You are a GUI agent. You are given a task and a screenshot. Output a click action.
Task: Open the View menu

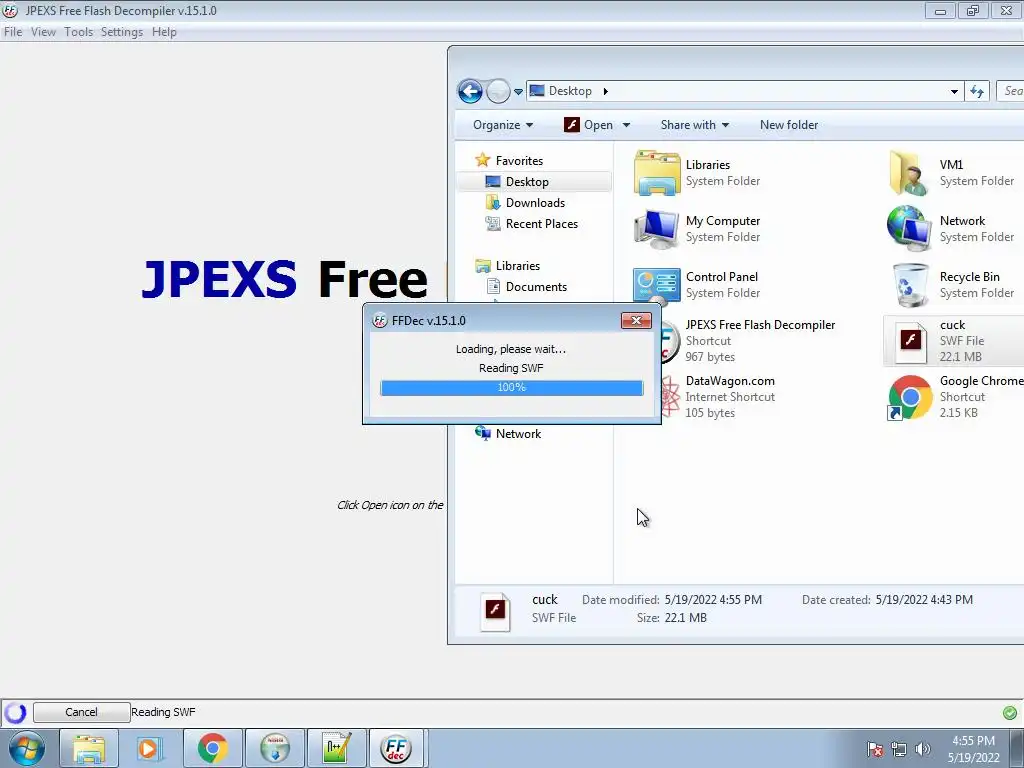43,32
